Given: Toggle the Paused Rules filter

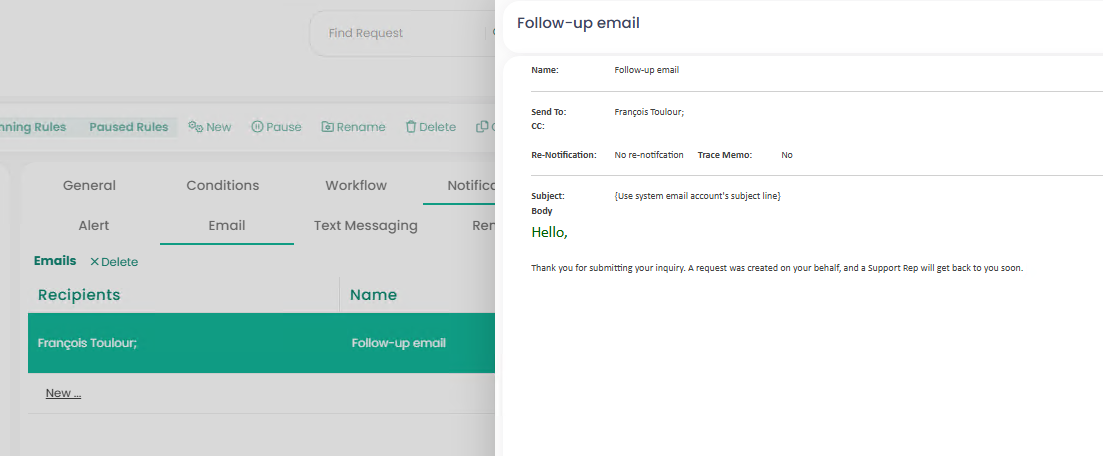Looking at the screenshot, I should [128, 127].
